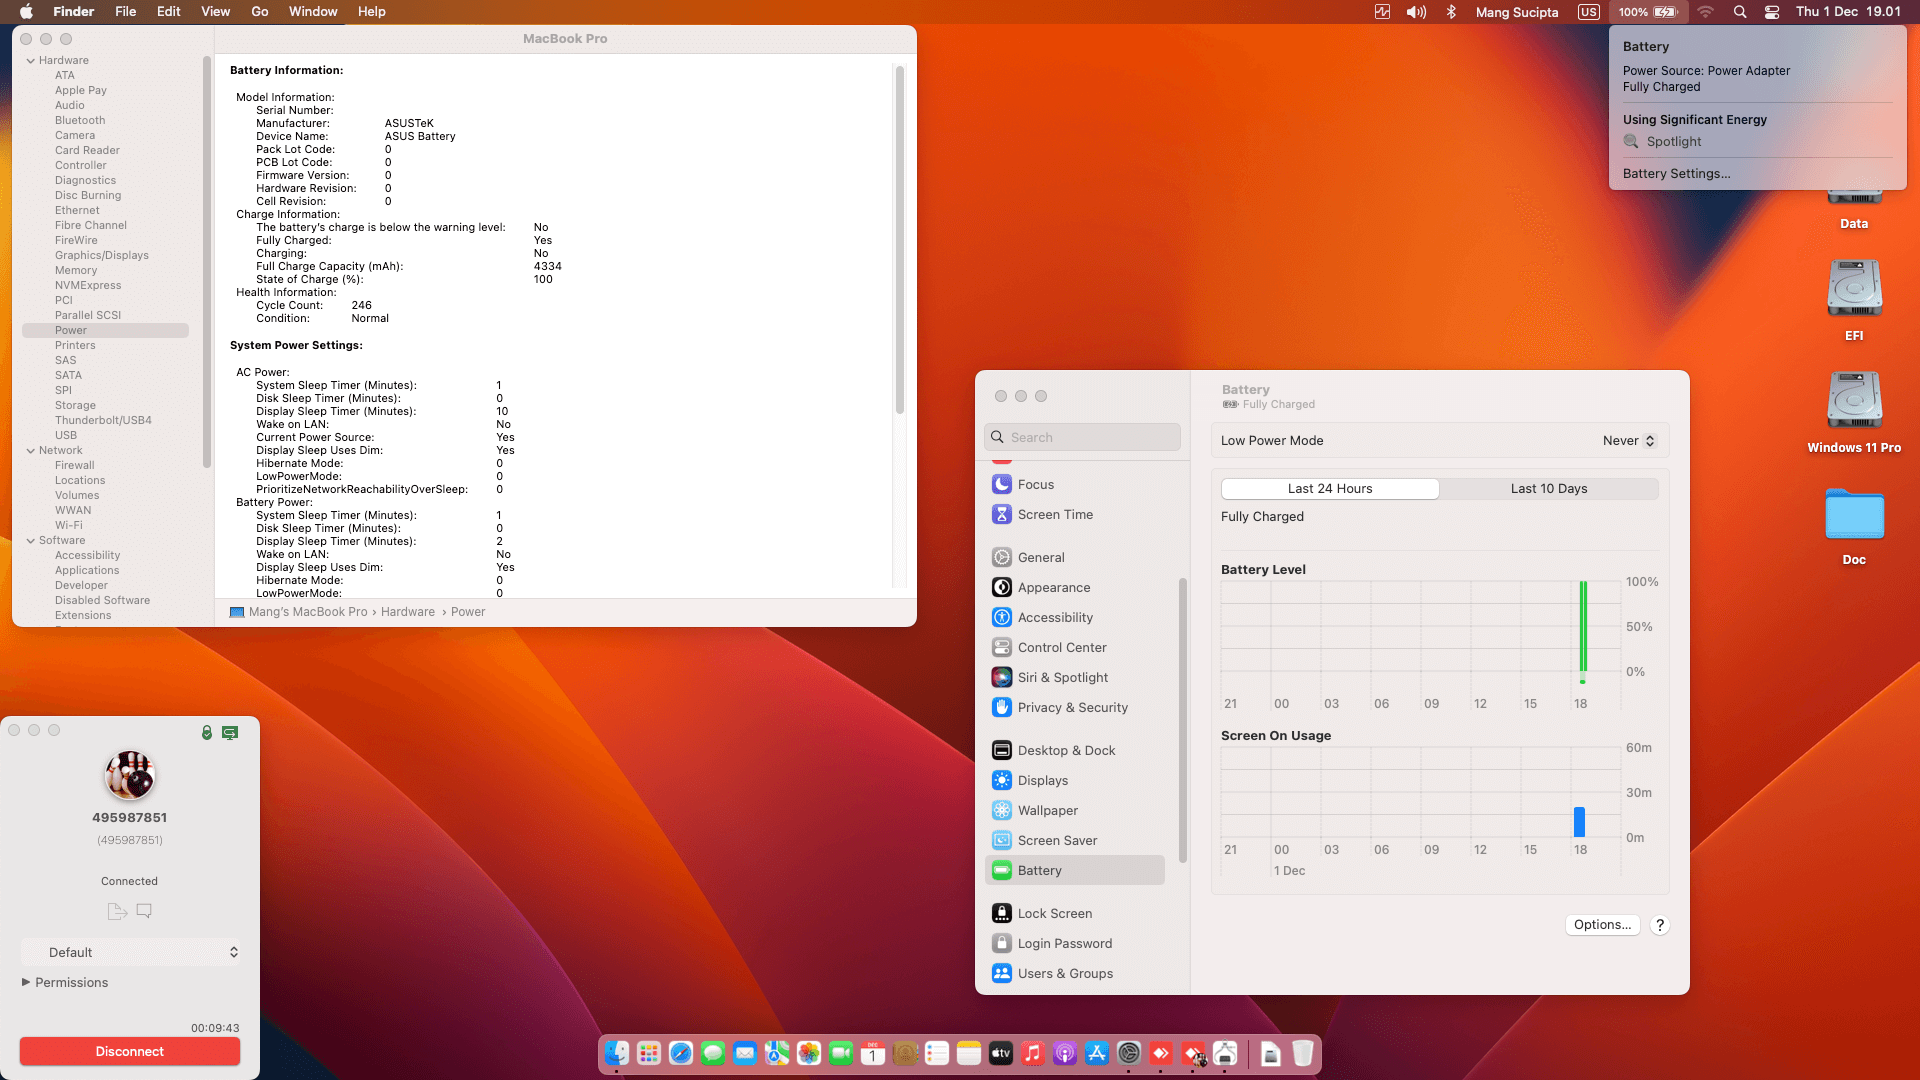
Task: Open Calendar app in the Dock
Action: tap(873, 1053)
